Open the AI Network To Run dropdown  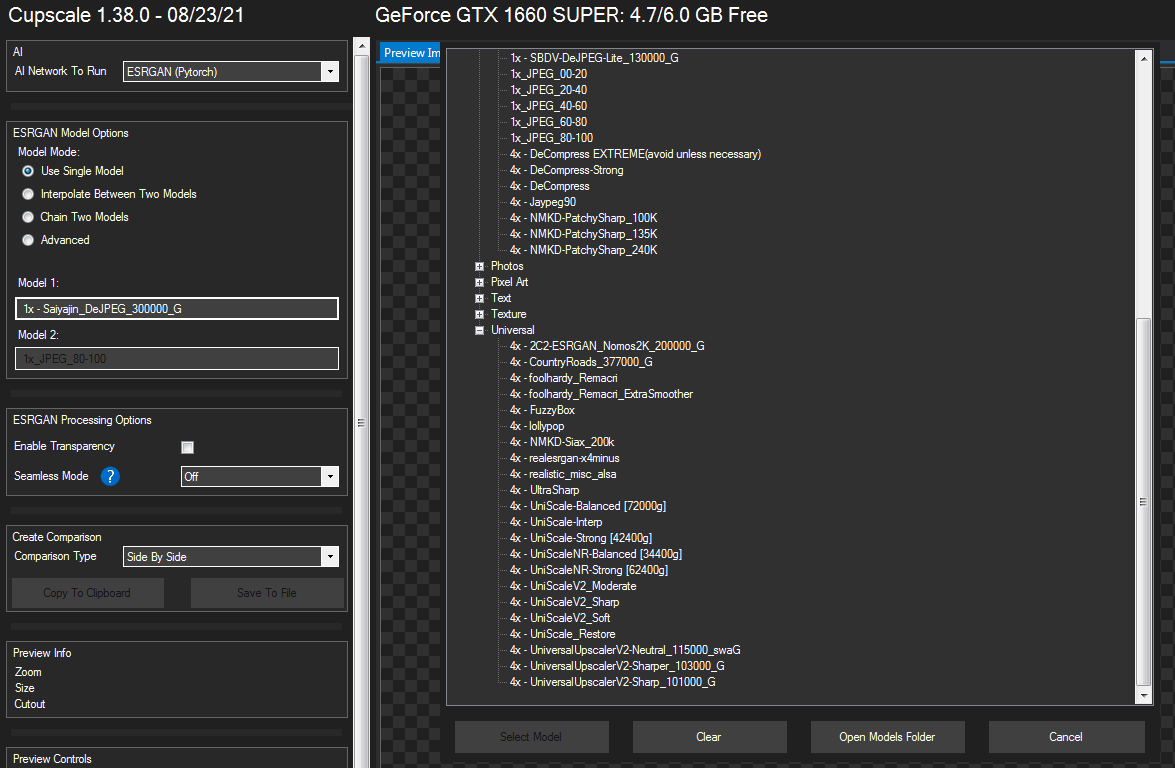click(231, 72)
